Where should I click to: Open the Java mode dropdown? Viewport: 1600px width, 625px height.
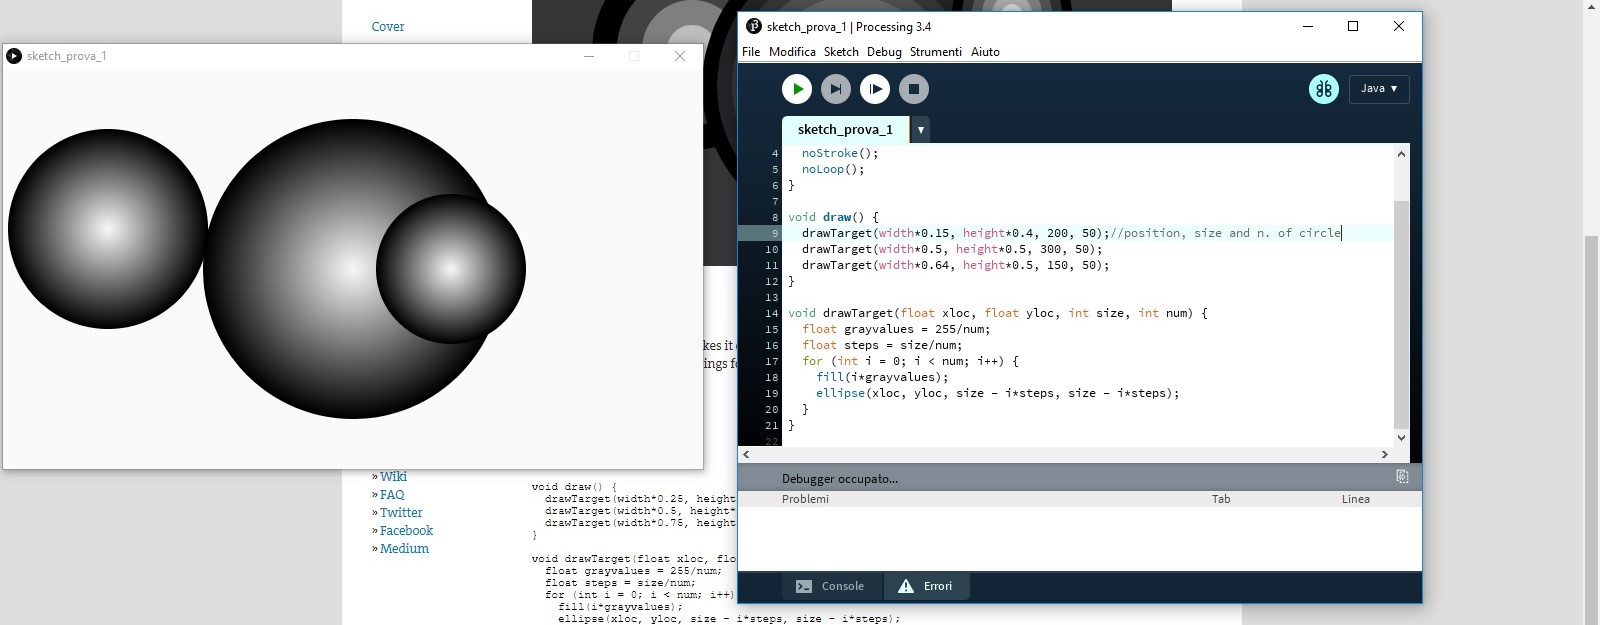tap(1379, 89)
